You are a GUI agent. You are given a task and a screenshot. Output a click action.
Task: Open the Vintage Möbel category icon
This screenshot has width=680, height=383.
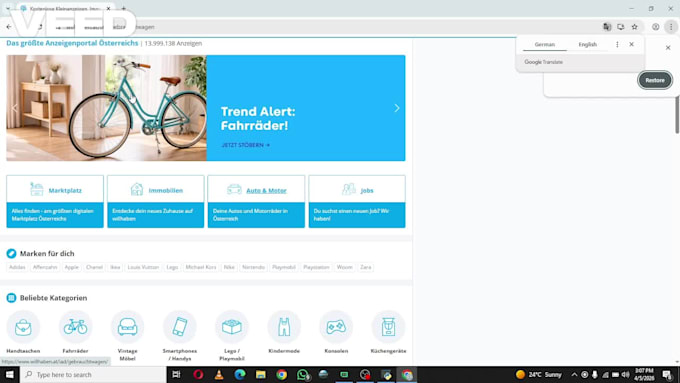[x=128, y=327]
